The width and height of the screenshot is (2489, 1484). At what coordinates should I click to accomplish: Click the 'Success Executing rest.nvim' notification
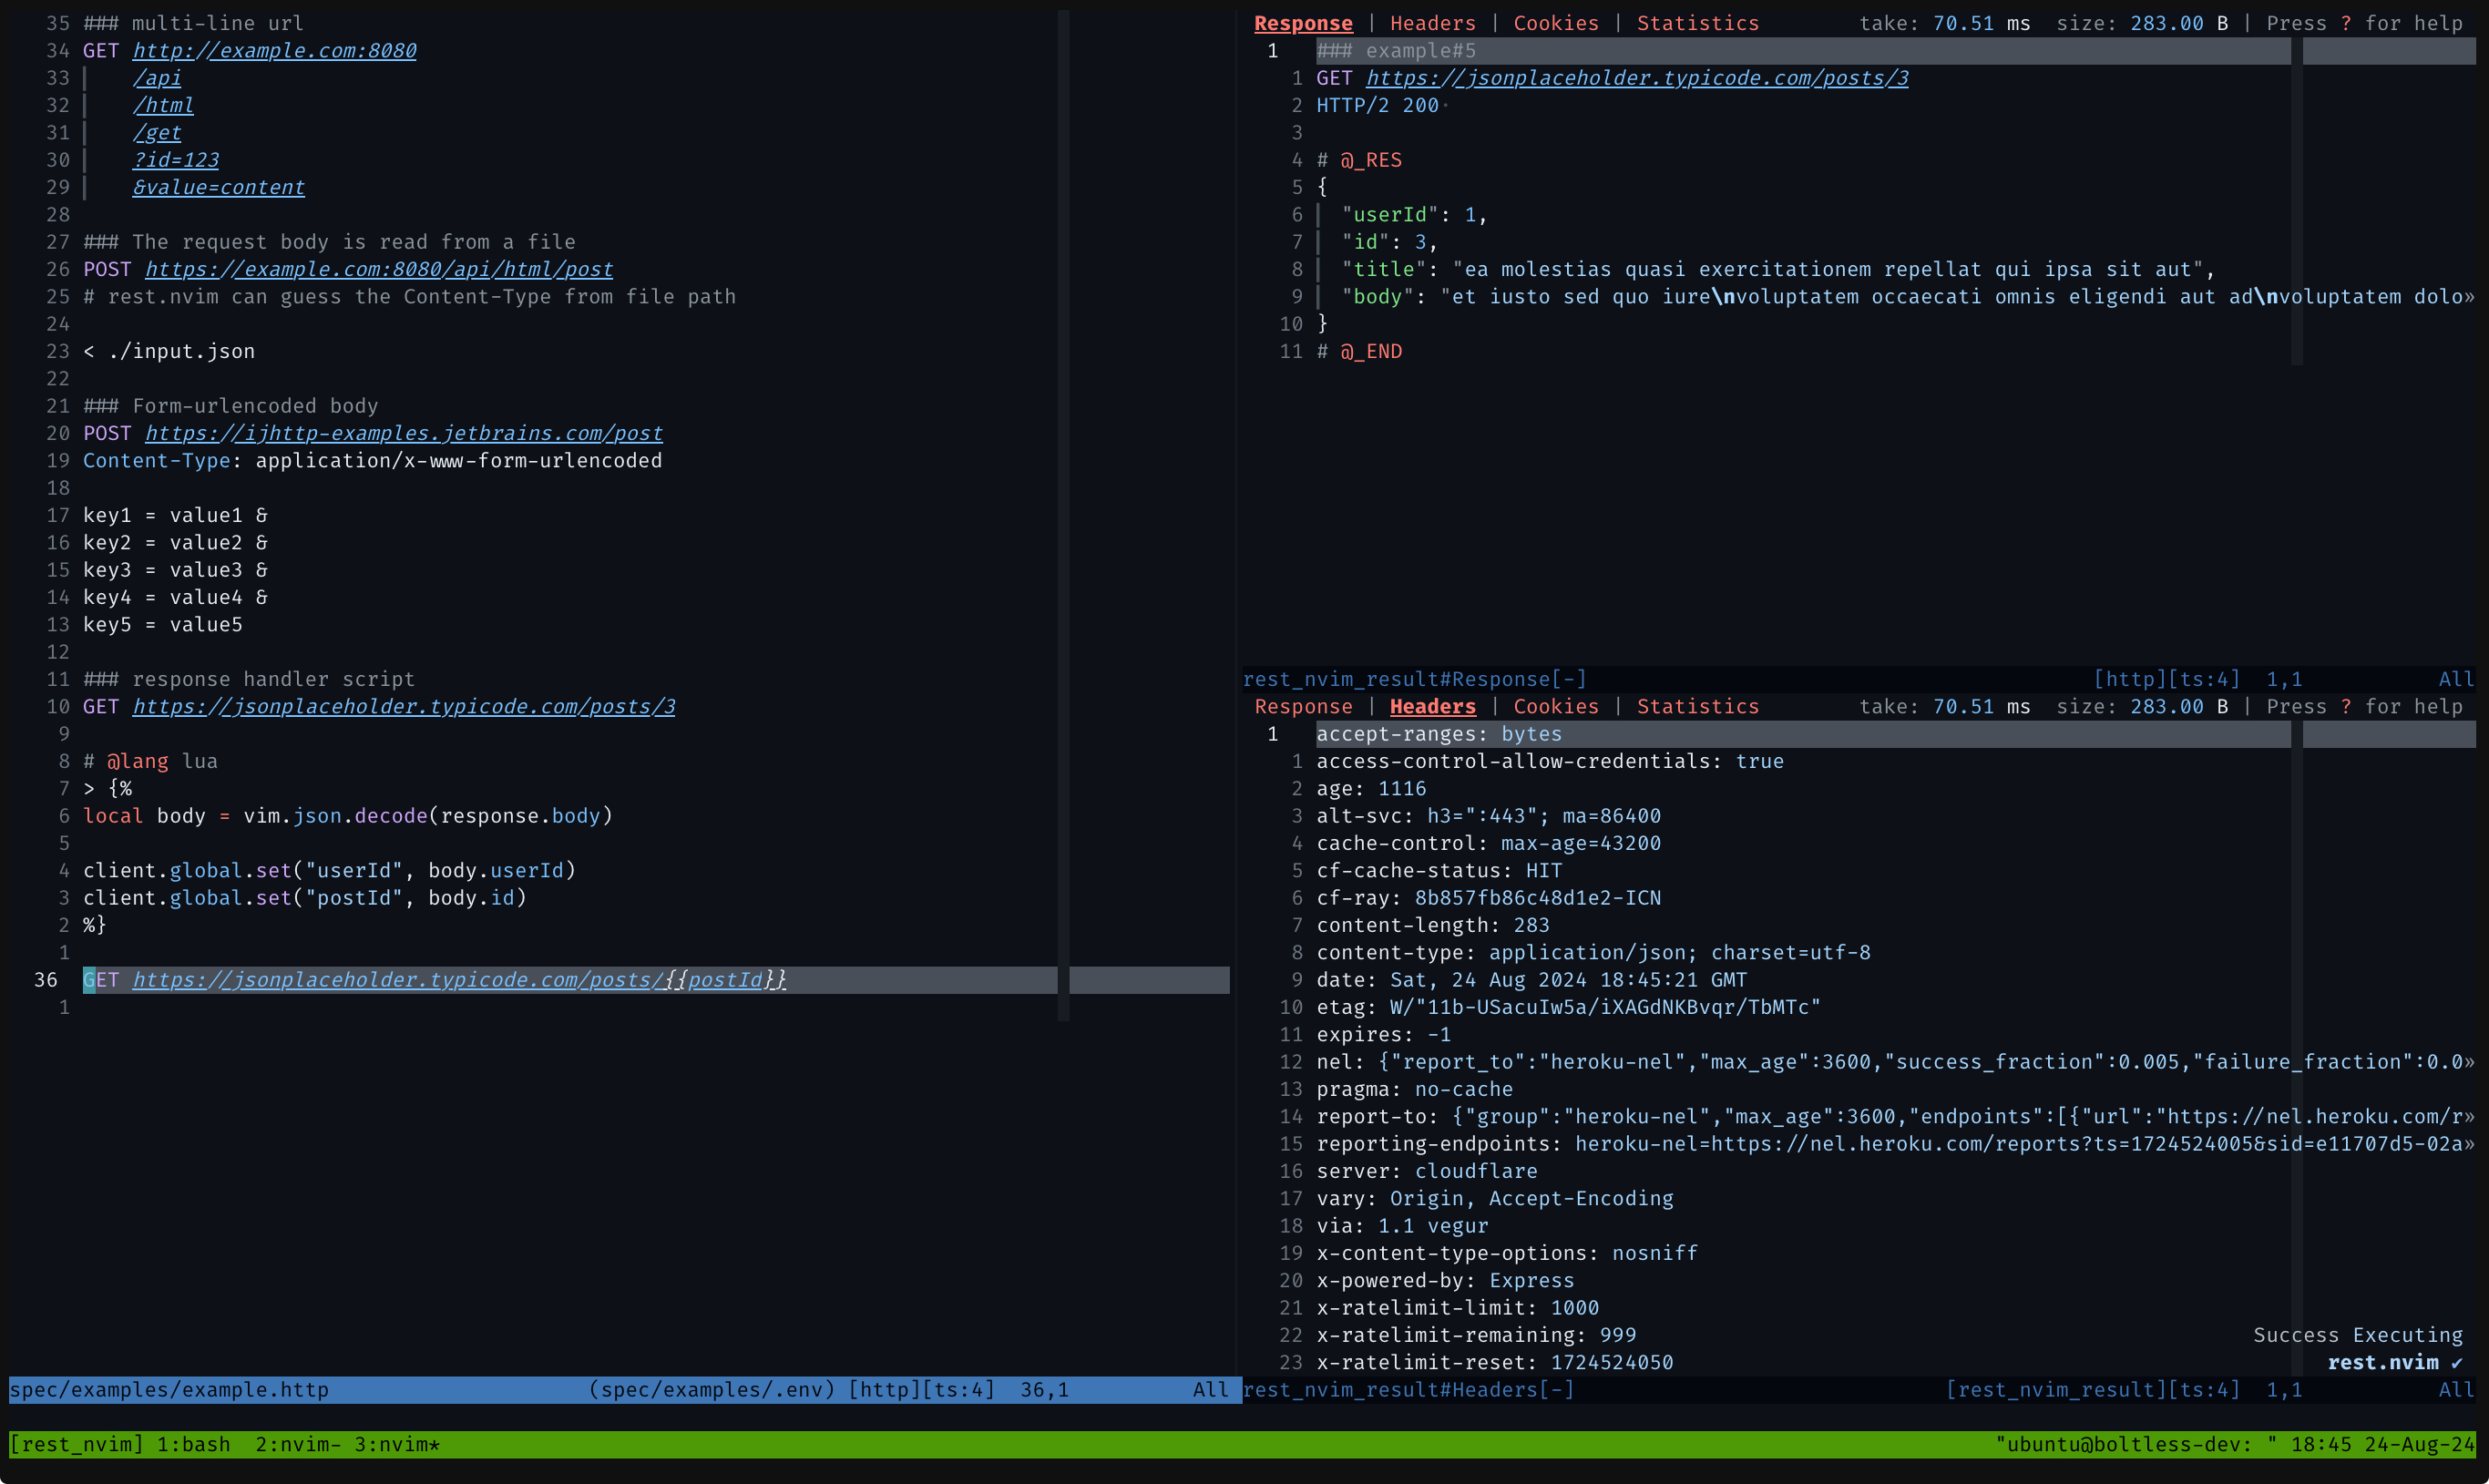(x=2357, y=1348)
